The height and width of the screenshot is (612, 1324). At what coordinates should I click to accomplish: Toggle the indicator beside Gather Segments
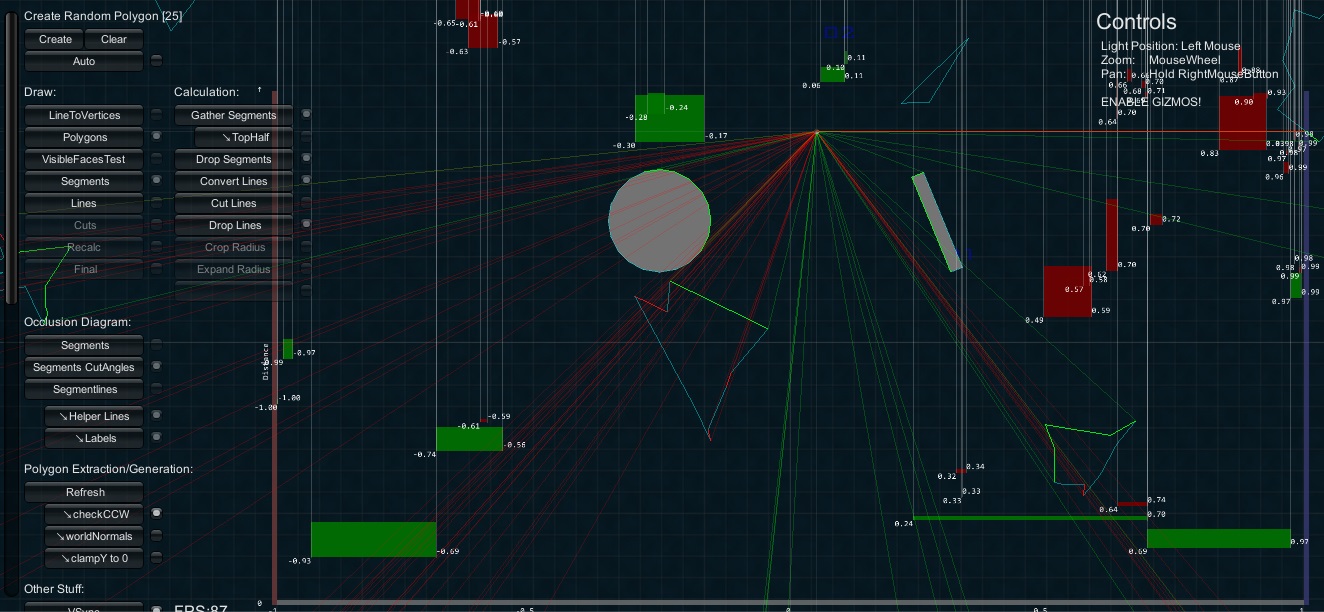(306, 115)
